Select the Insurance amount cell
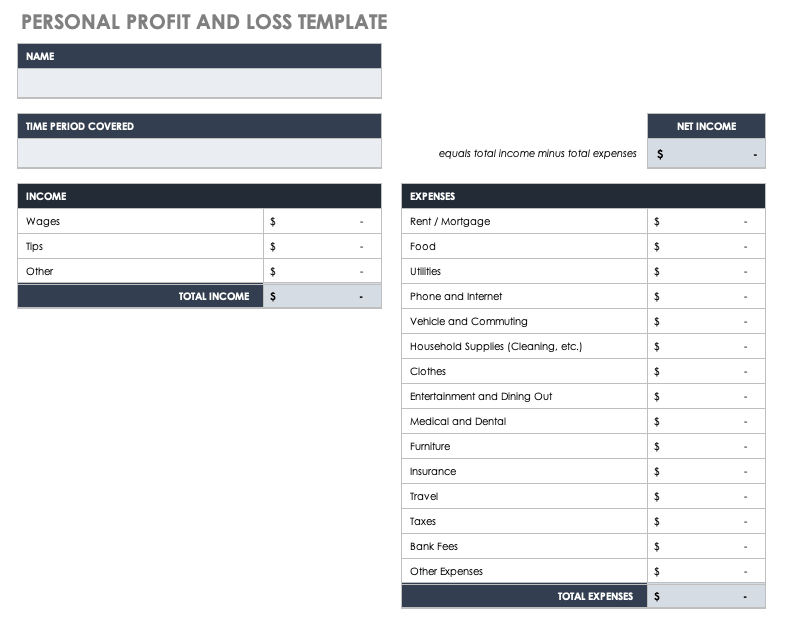The image size is (785, 634). (x=706, y=472)
